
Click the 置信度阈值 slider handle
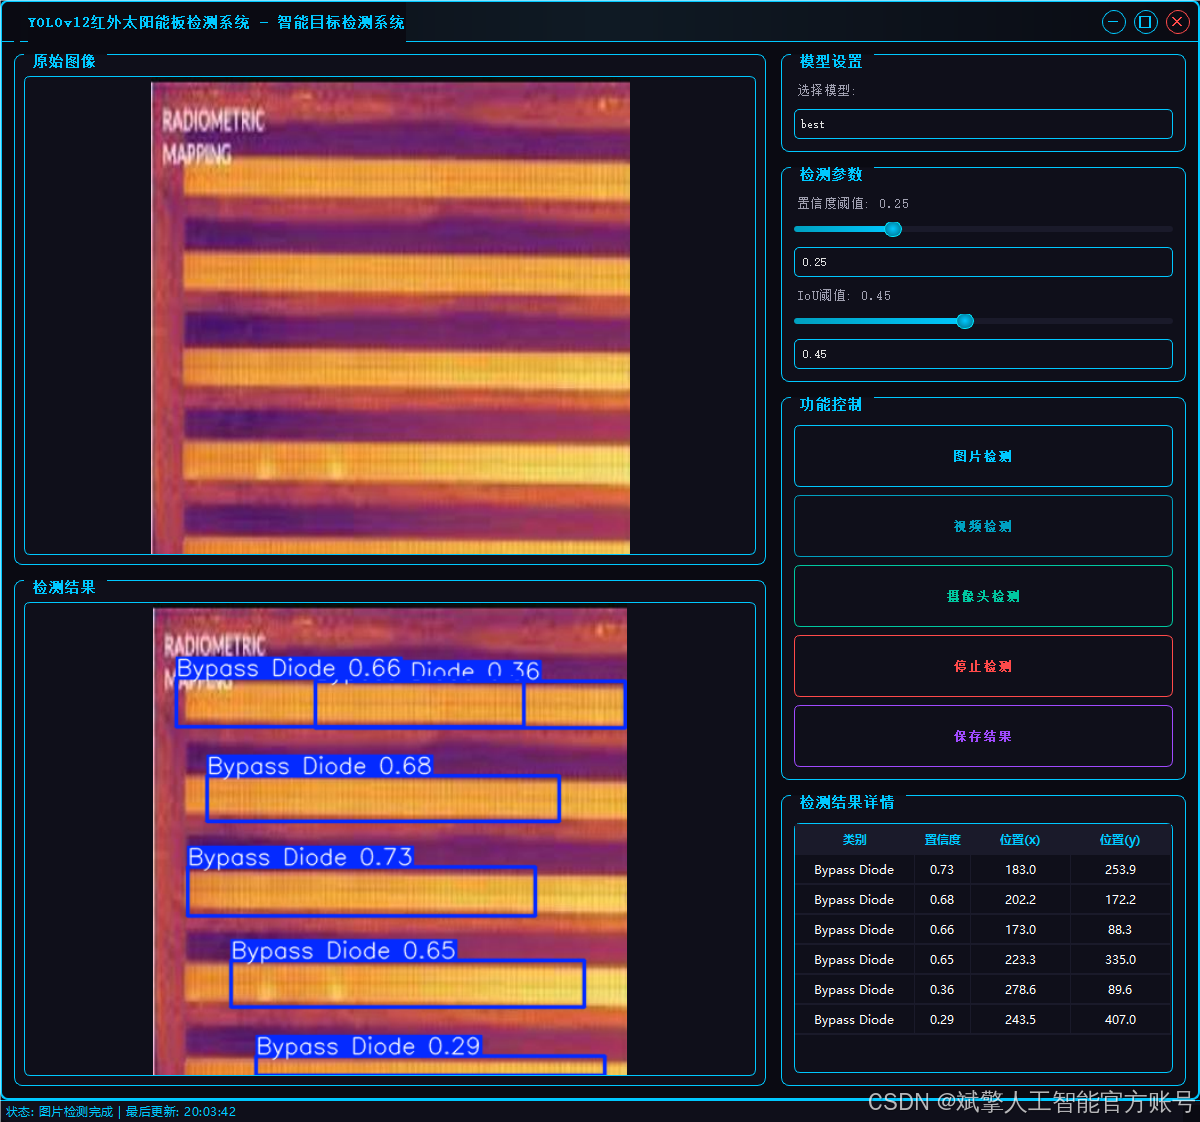coord(893,229)
